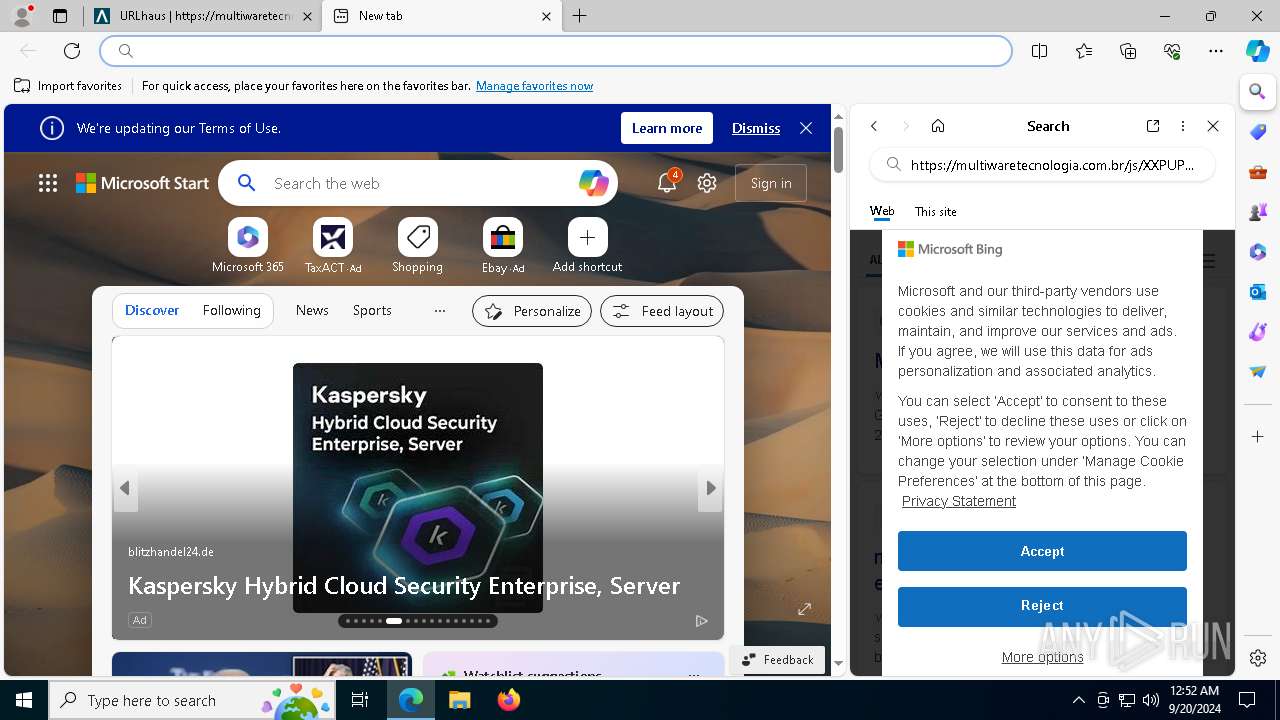Open the Collections icon in the toolbar
The image size is (1280, 720).
[x=1128, y=51]
